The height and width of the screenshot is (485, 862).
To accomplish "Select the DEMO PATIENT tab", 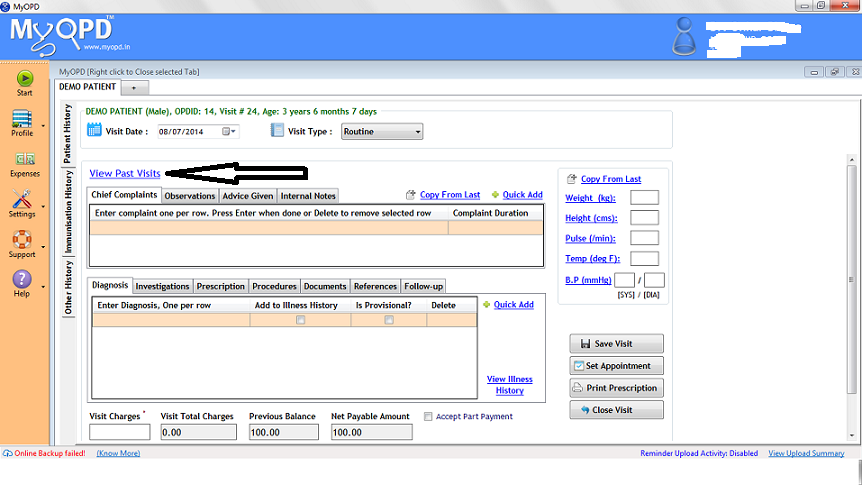I will (87, 87).
